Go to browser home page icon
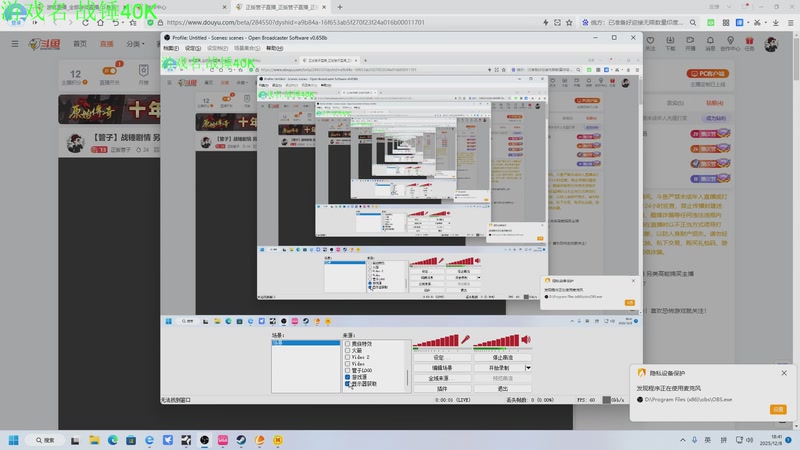This screenshot has width=800, height=450. click(101, 22)
